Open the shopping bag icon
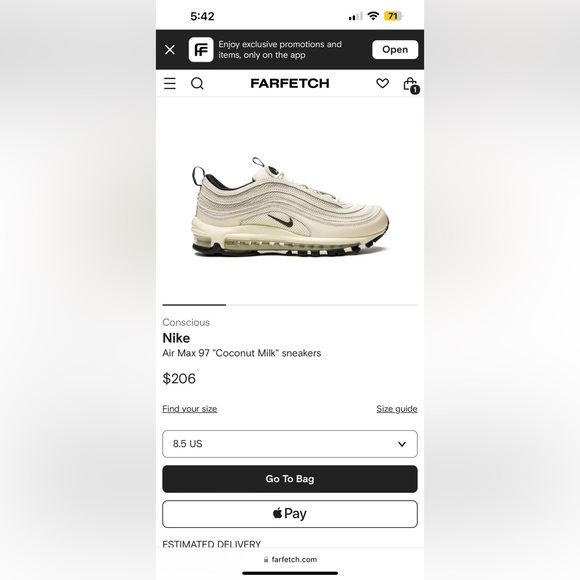This screenshot has height=580, width=580. 410,84
